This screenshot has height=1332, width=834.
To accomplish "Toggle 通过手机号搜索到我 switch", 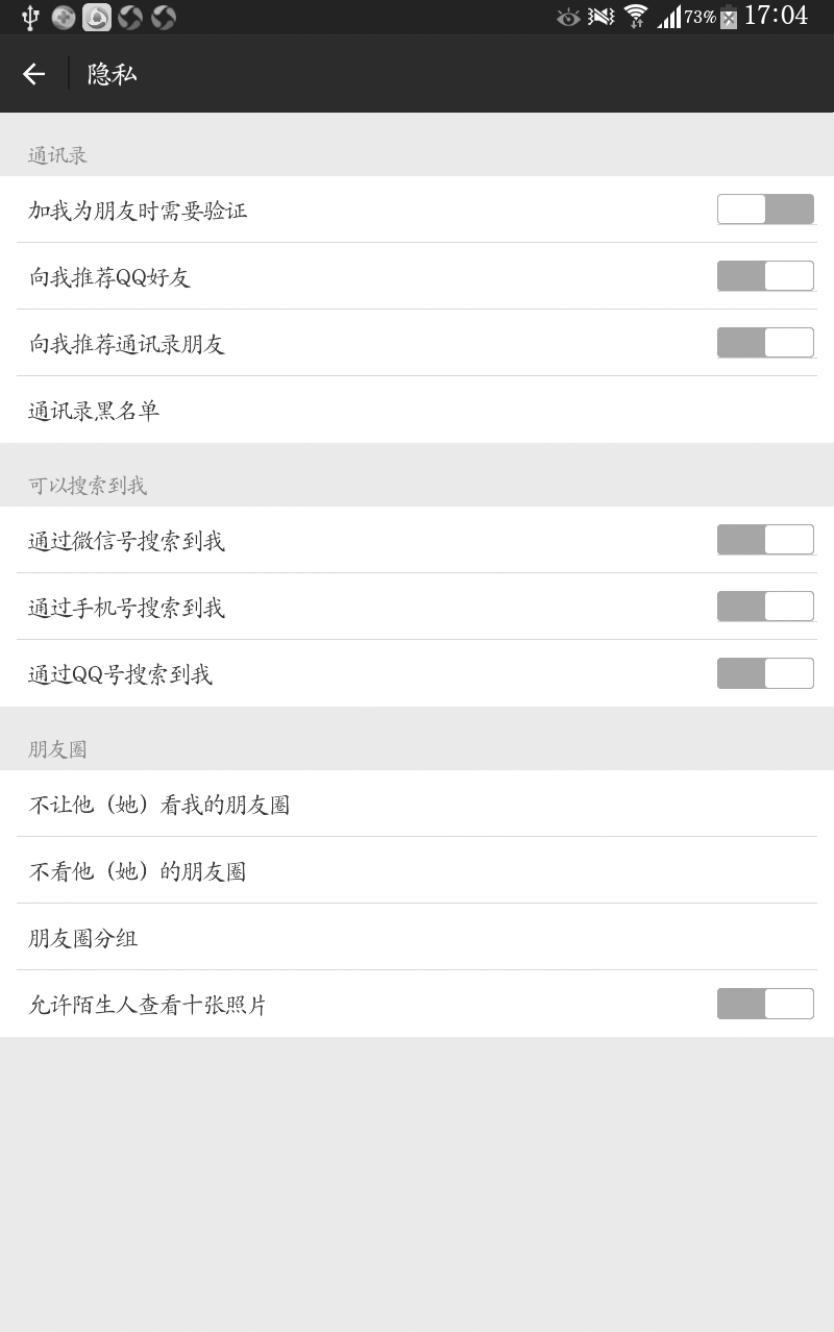I will (x=765, y=607).
